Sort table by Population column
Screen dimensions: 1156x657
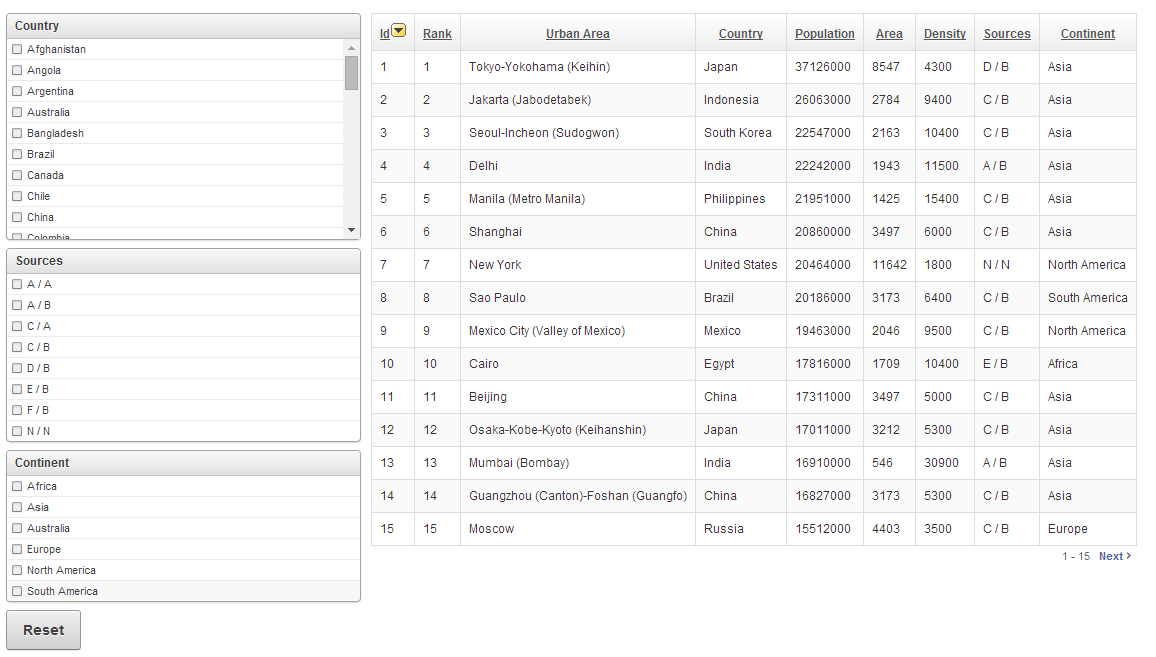coord(824,34)
